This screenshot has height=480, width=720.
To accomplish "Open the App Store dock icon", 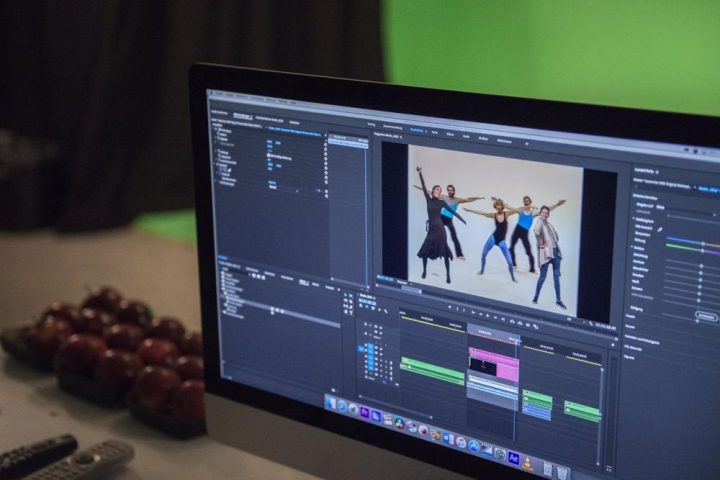I will (x=475, y=445).
